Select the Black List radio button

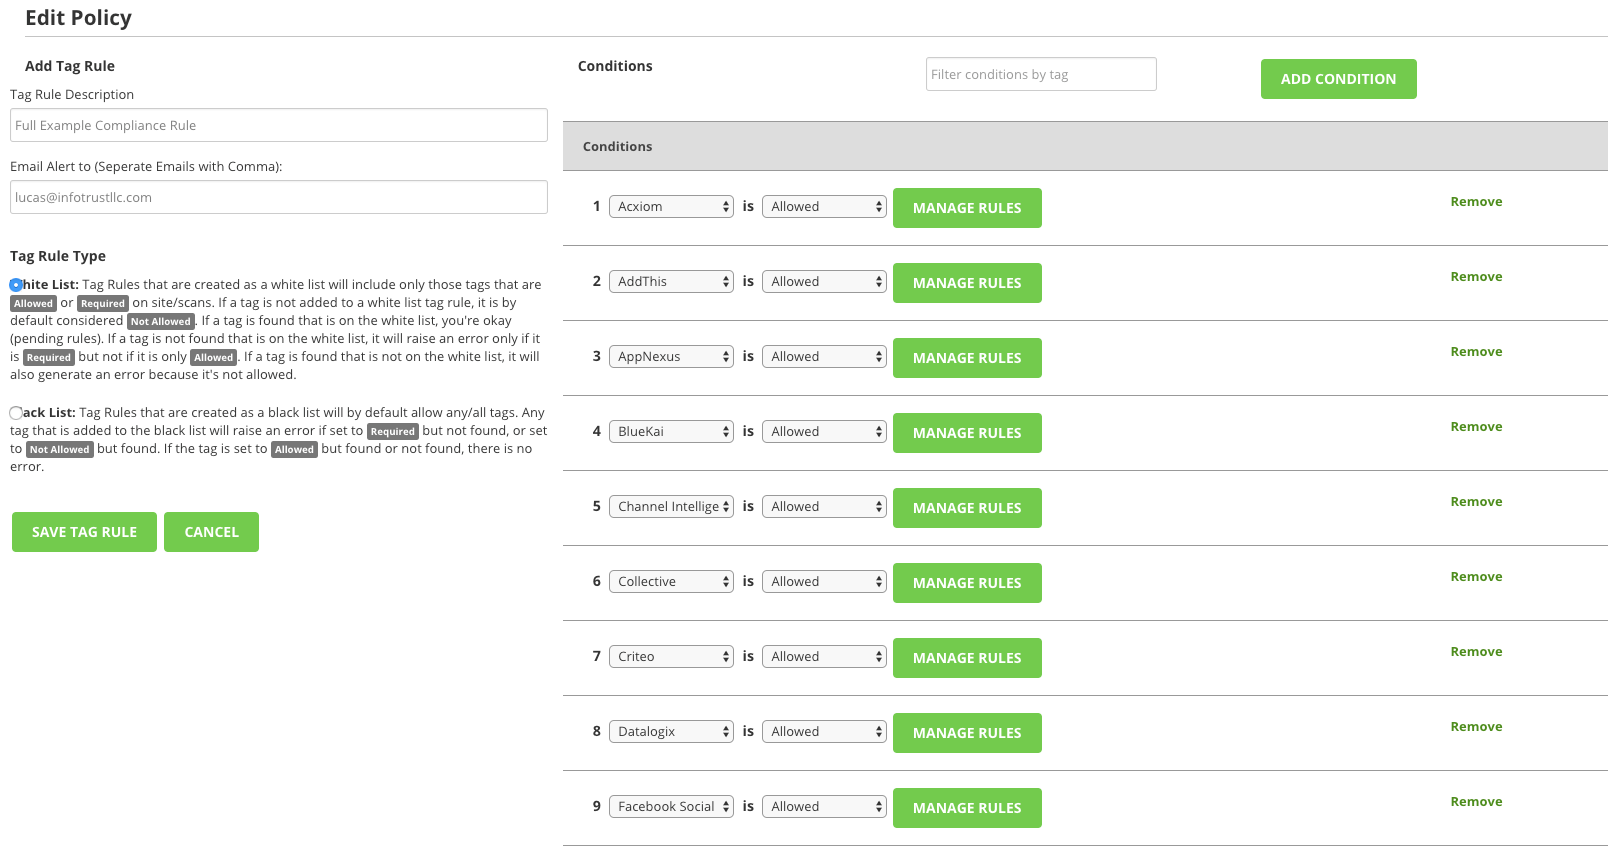click(16, 413)
